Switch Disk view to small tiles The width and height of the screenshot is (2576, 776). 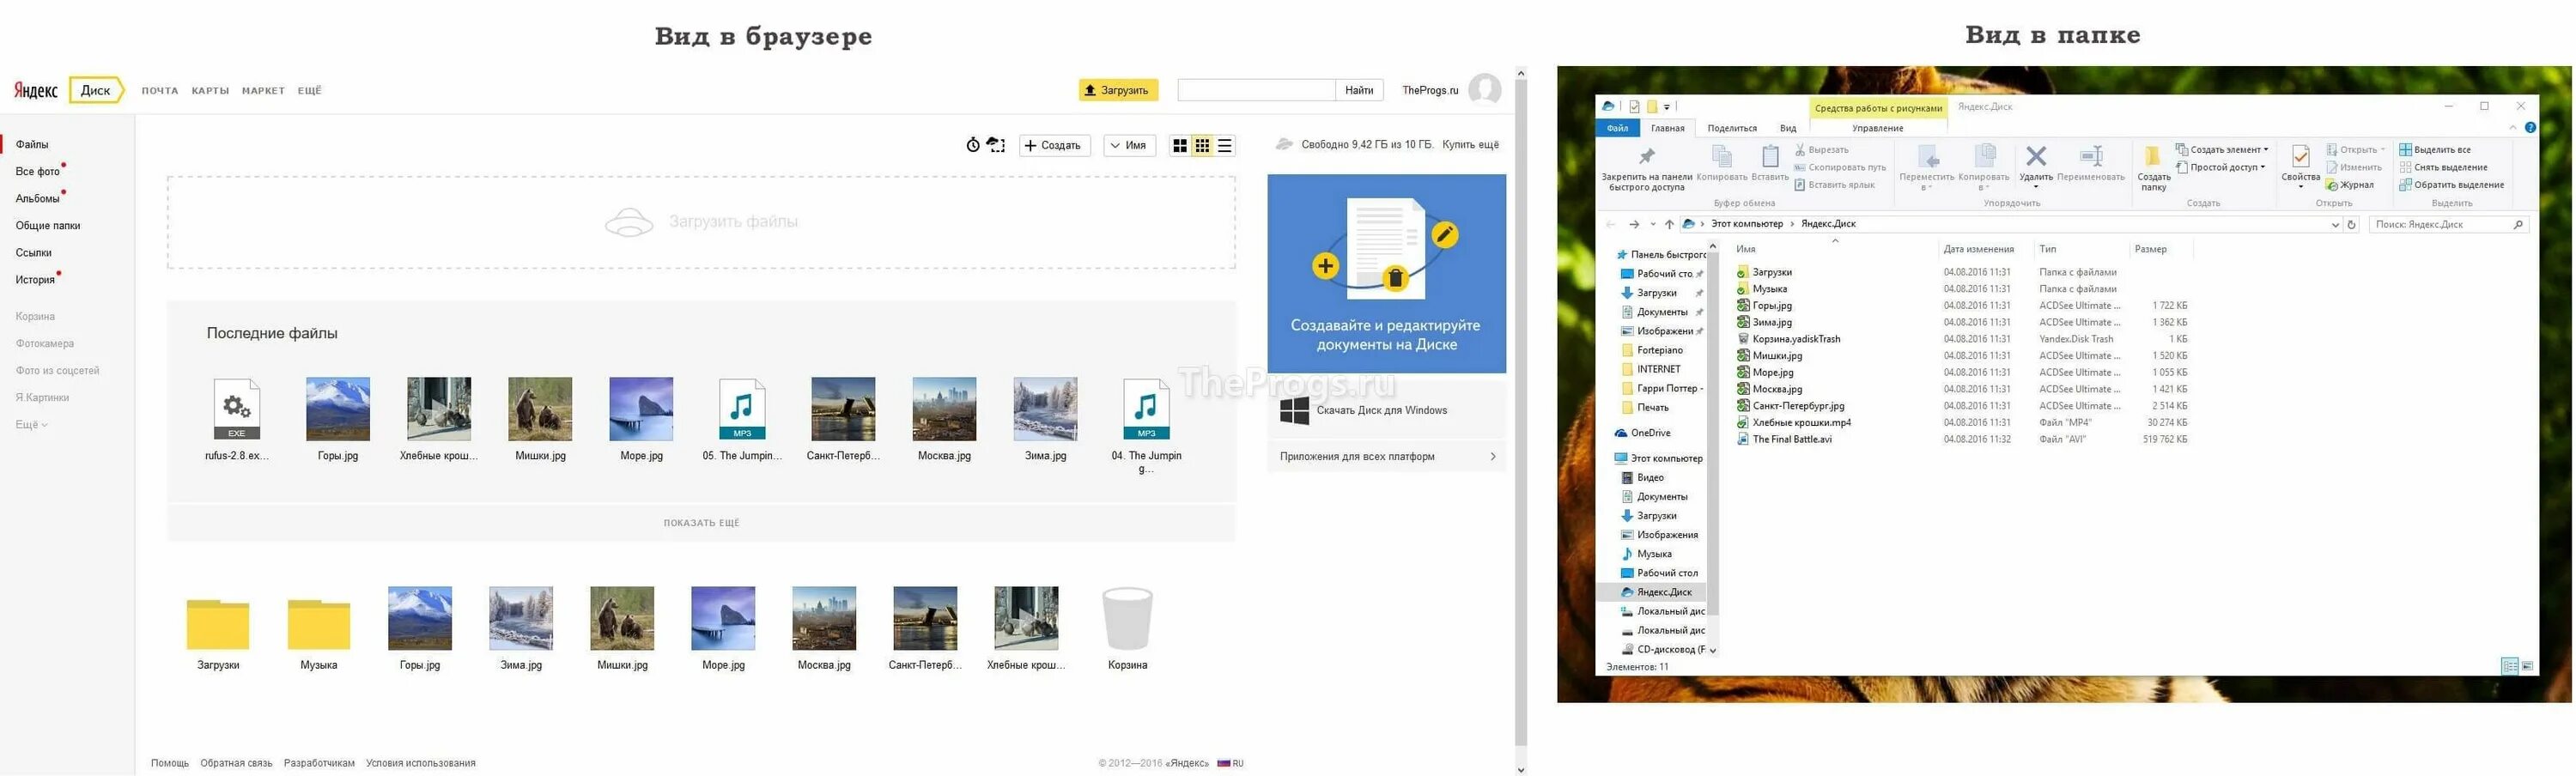tap(1202, 145)
